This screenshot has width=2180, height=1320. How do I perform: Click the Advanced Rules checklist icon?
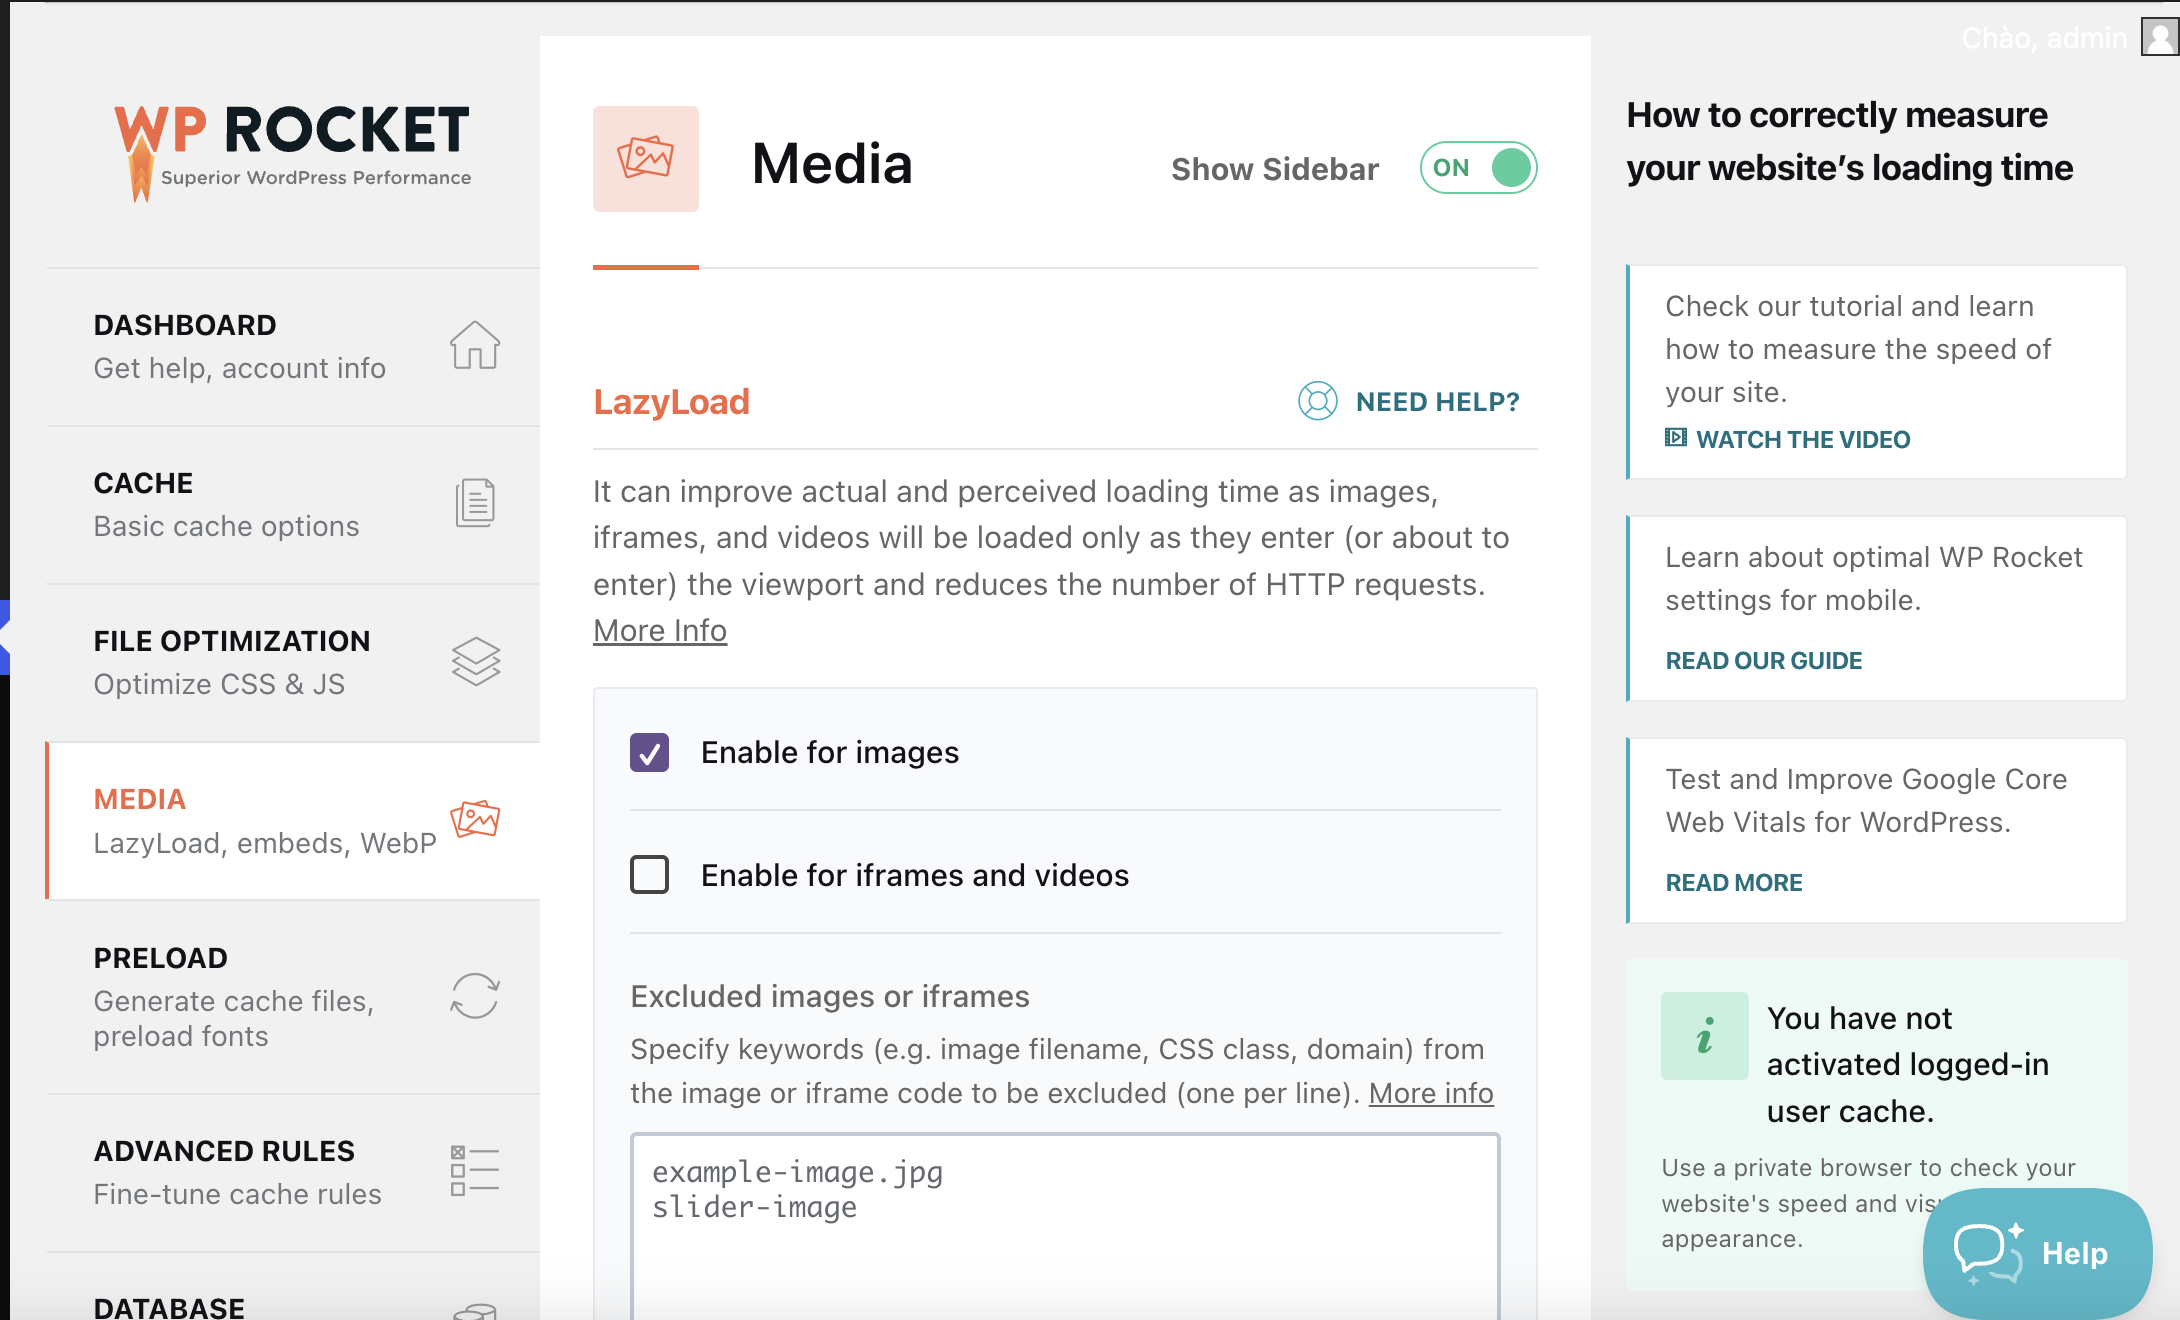pyautogui.click(x=475, y=1171)
